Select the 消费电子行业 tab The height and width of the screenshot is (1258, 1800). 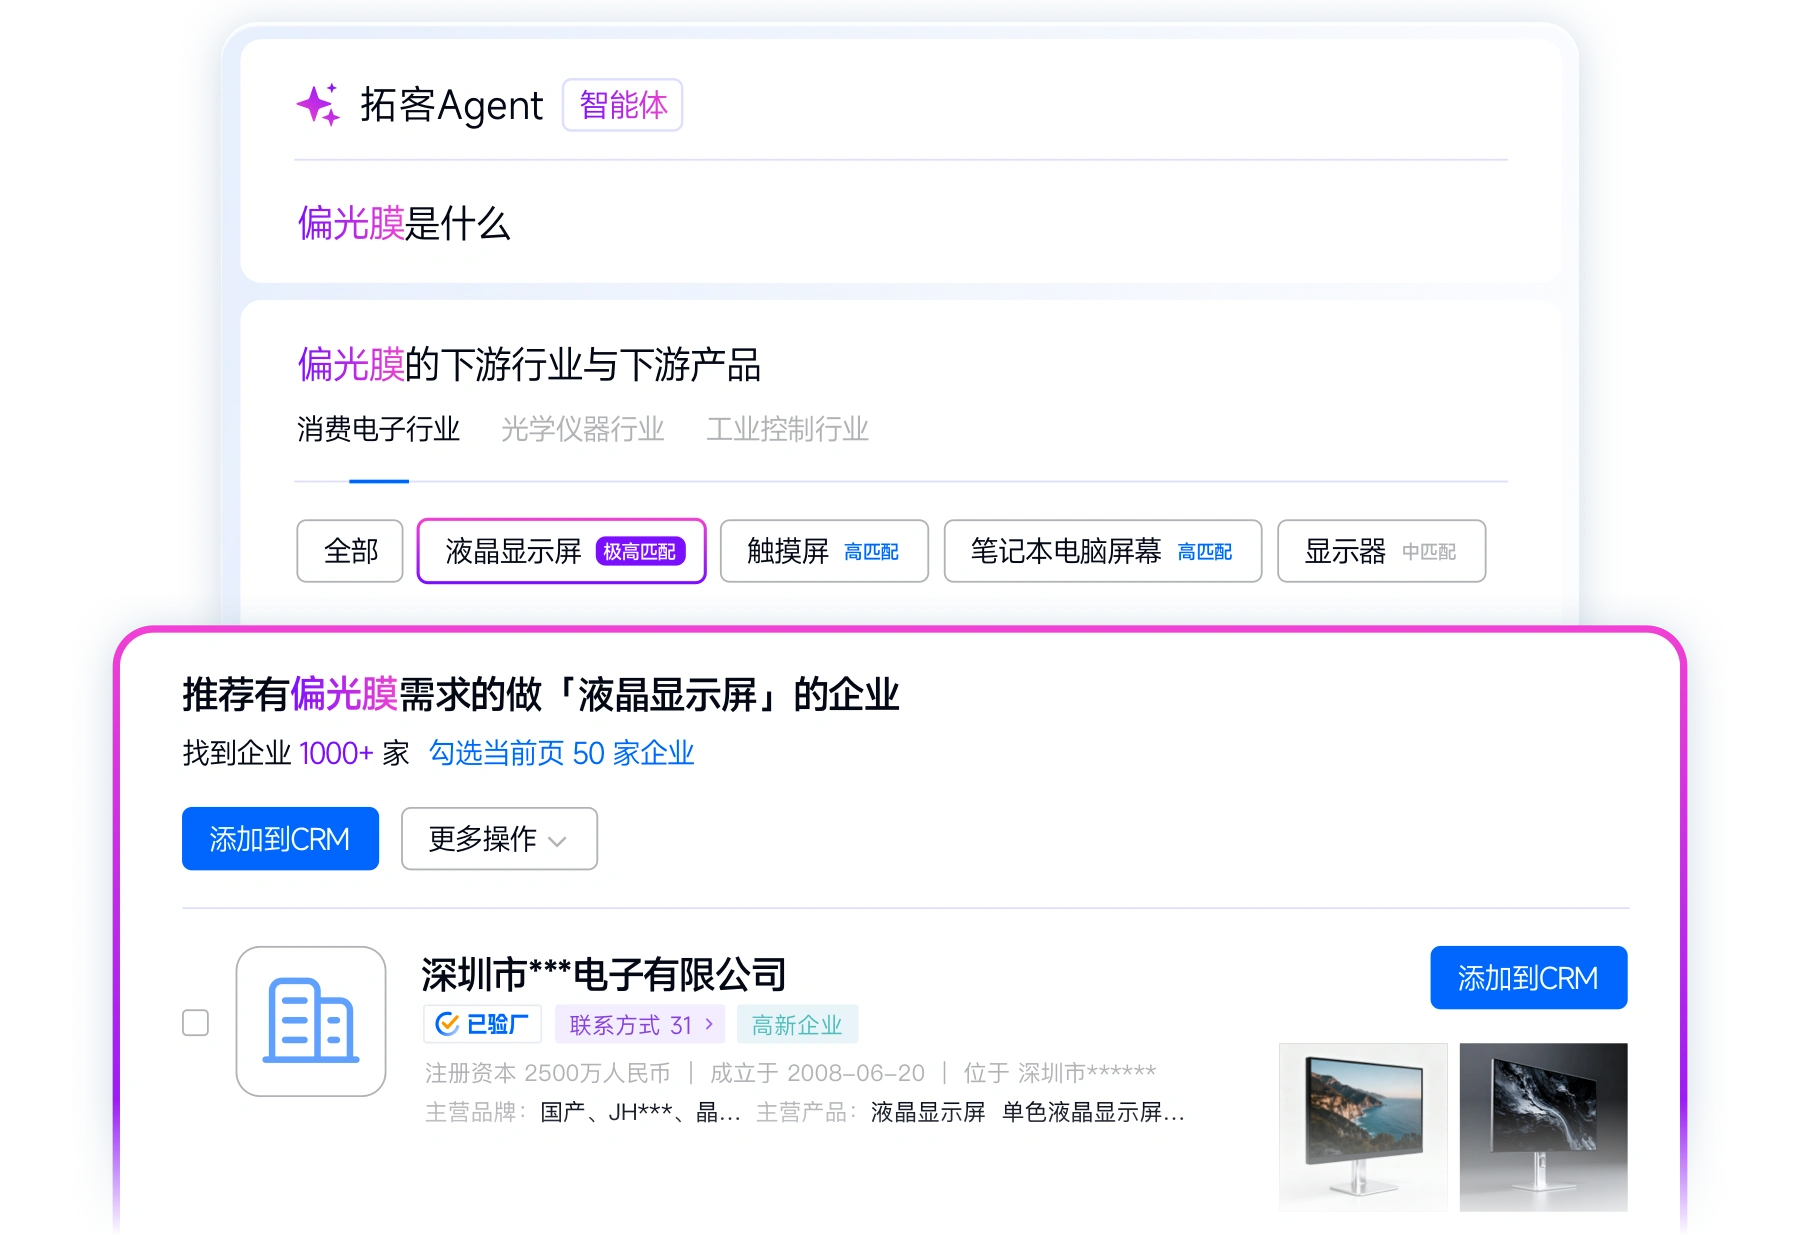coord(378,430)
